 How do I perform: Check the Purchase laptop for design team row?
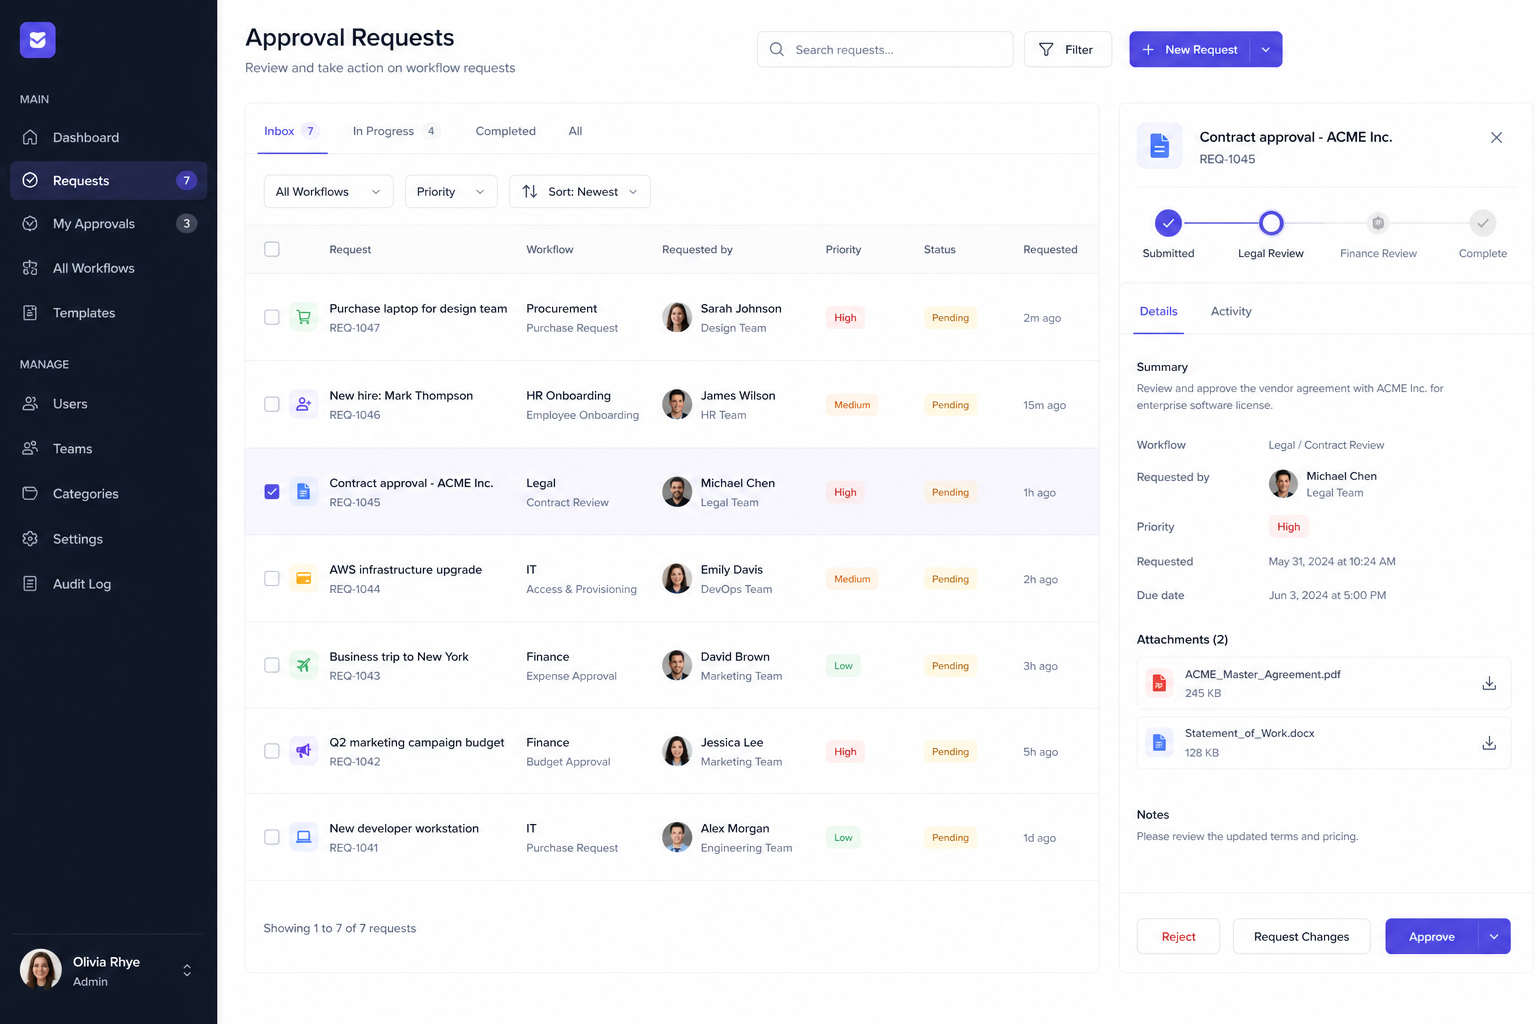[272, 318]
